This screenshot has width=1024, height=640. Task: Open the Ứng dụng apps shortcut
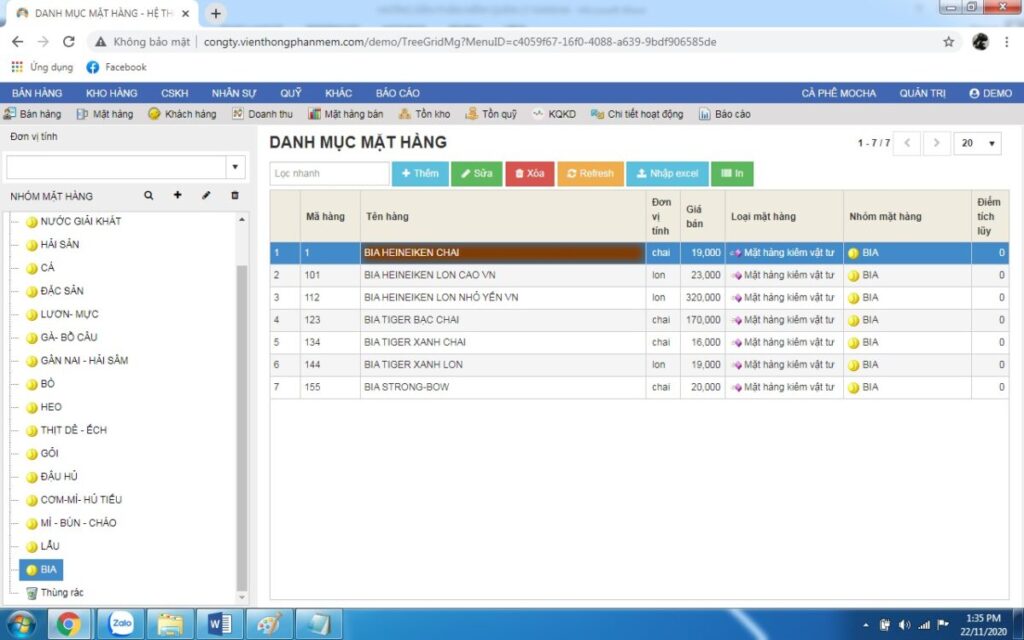42,67
